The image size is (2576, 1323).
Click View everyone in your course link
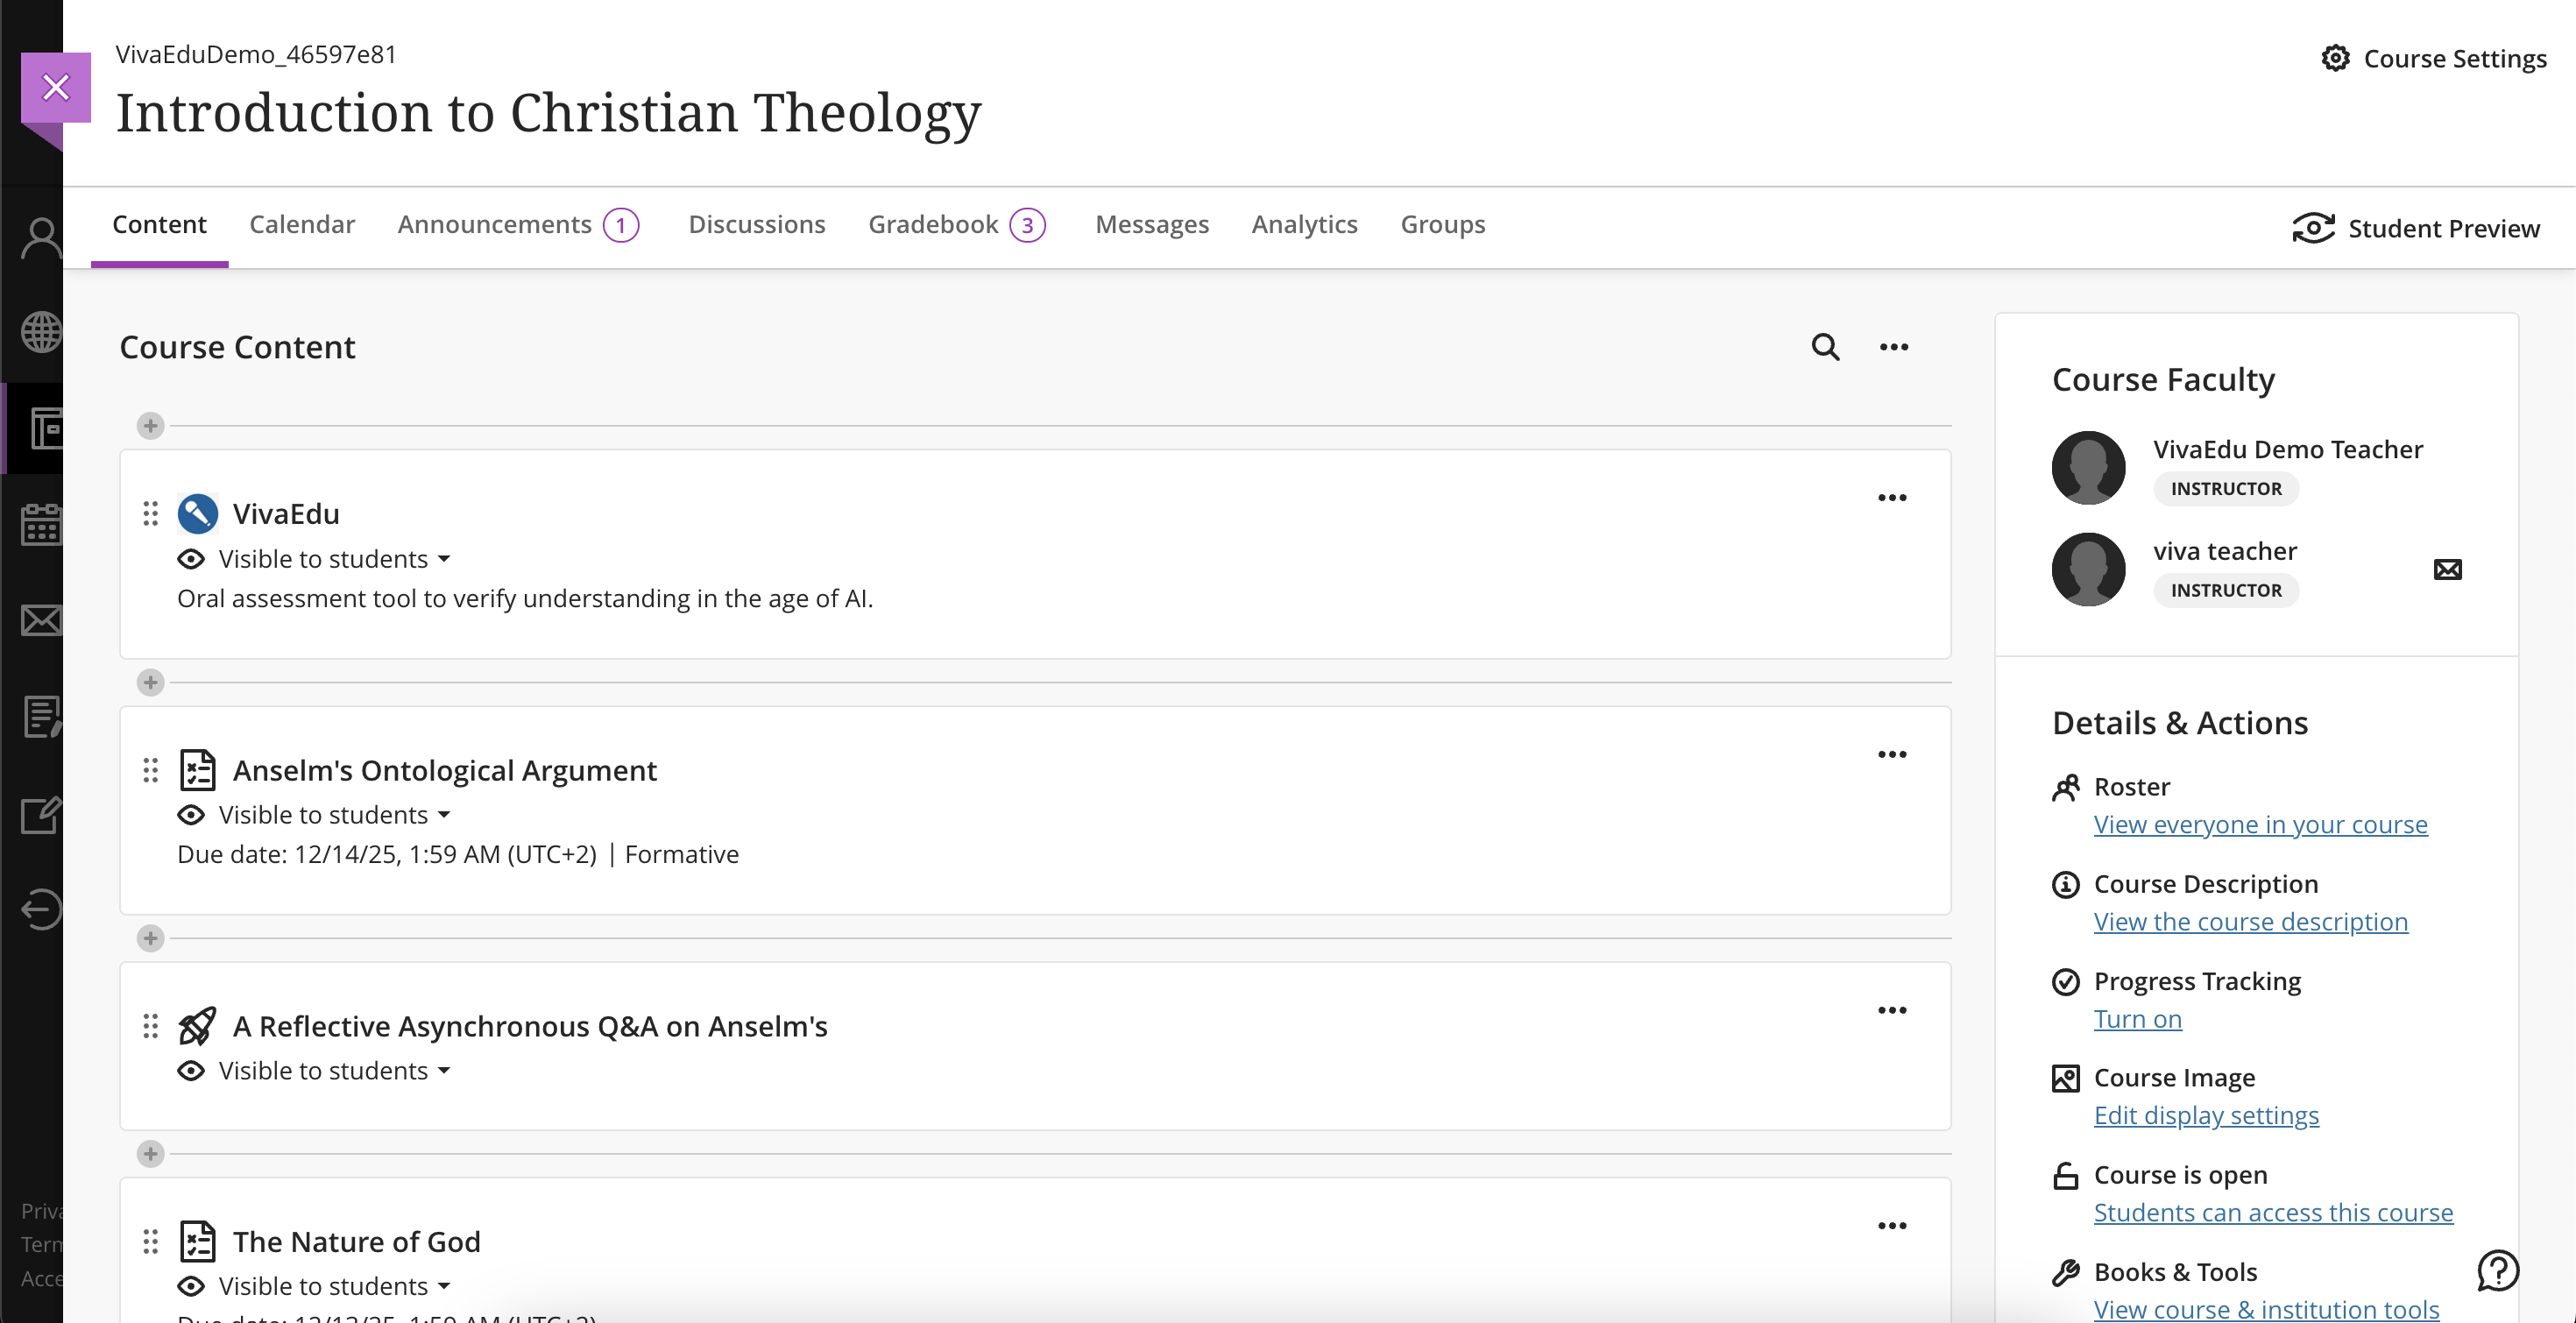[2260, 825]
